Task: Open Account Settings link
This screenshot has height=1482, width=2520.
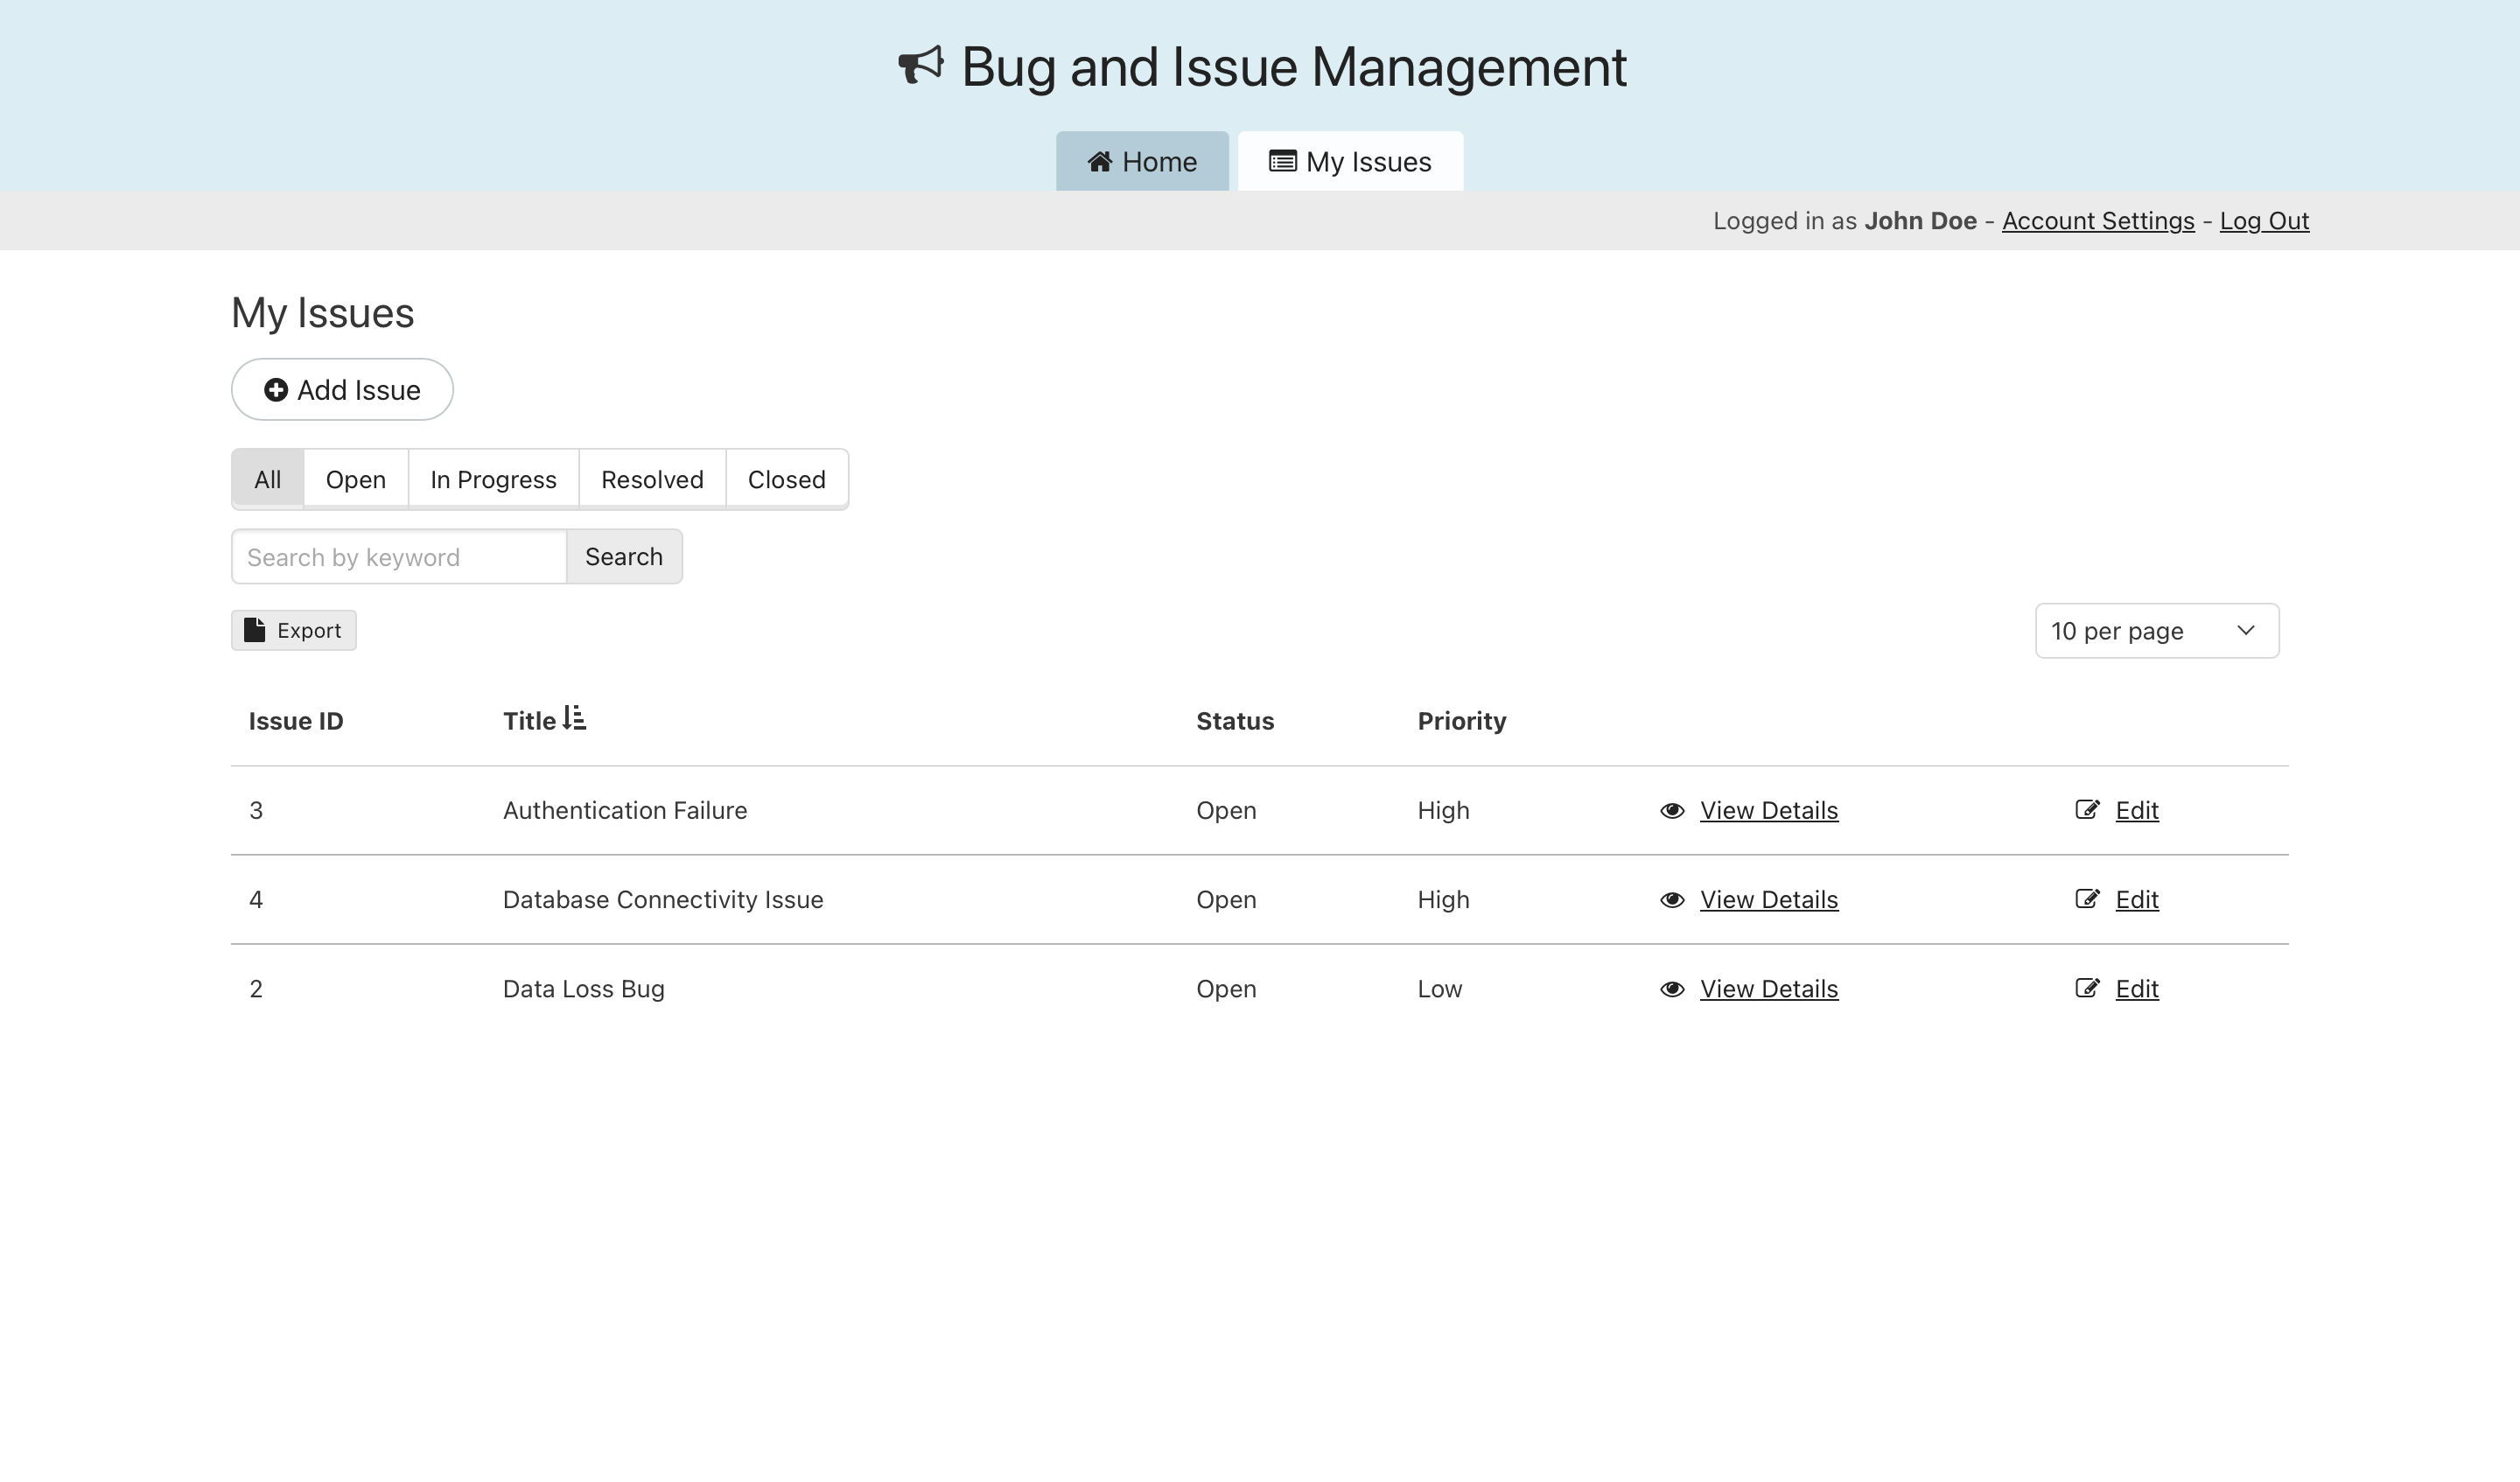Action: click(x=2098, y=221)
